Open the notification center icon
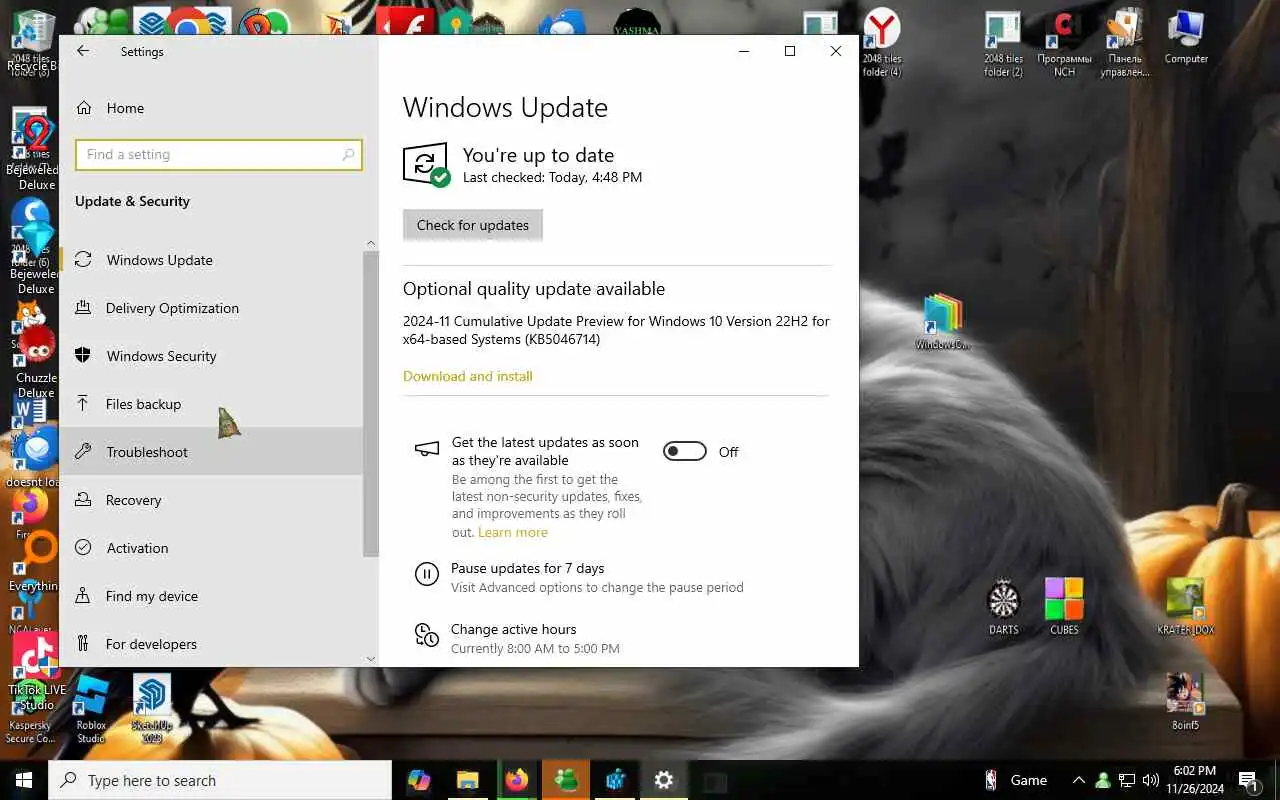The height and width of the screenshot is (800, 1280). coord(1248,780)
